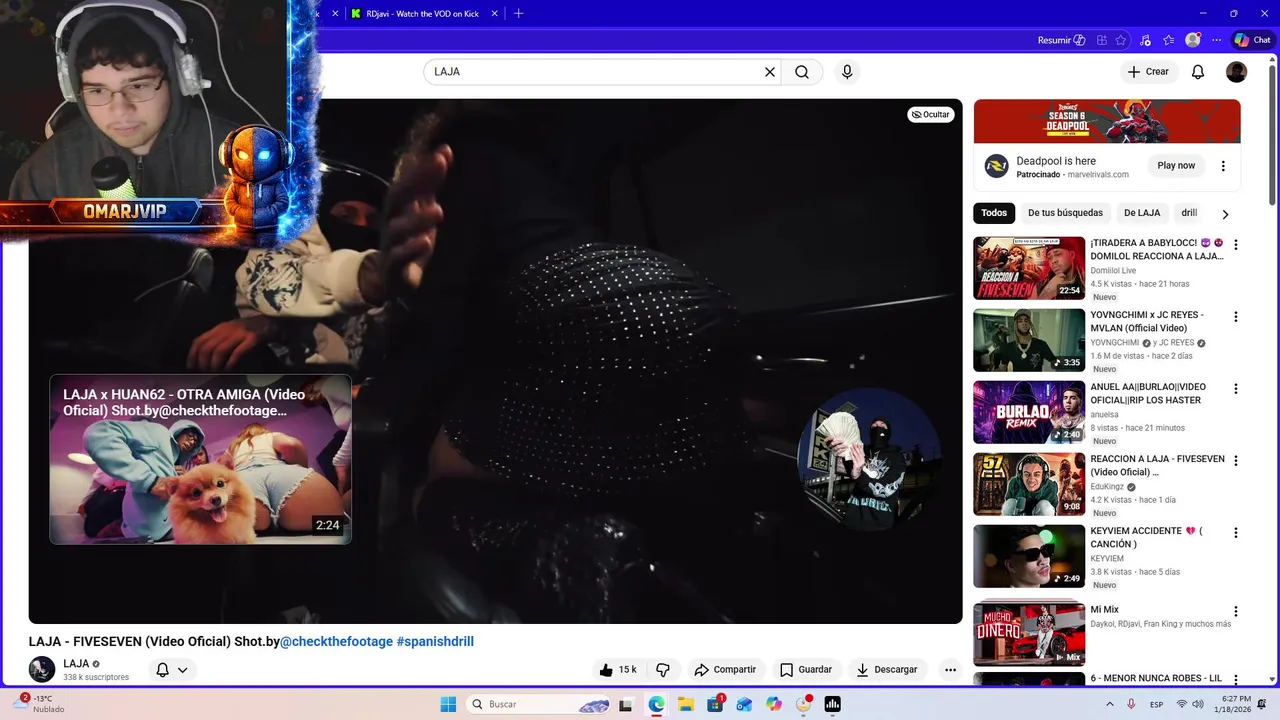Image resolution: width=1280 pixels, height=720 pixels.
Task: Open the YouTube account avatar menu
Action: (1236, 72)
